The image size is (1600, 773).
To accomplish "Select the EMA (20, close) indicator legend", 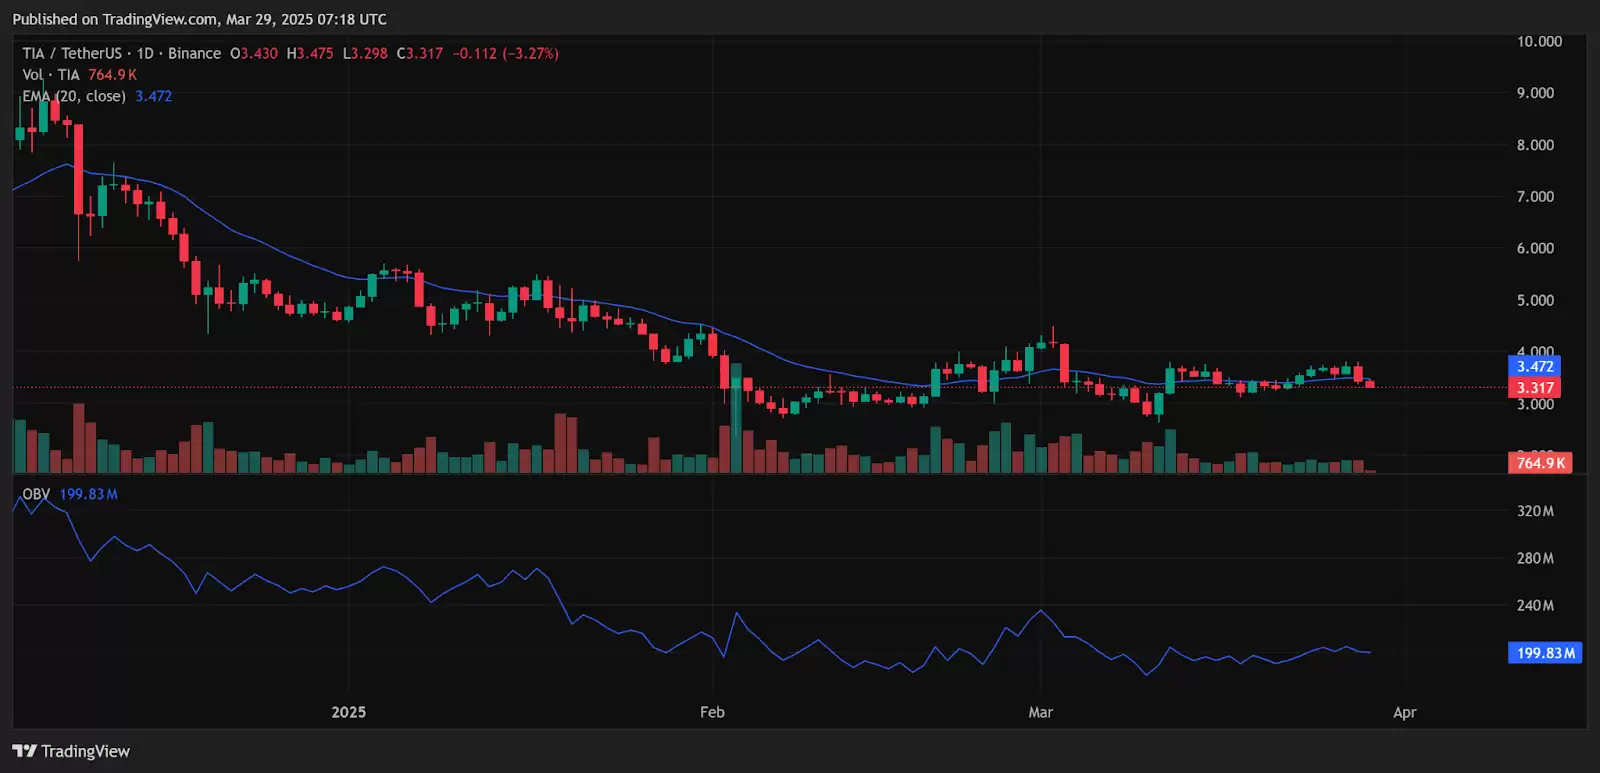I will click(74, 96).
